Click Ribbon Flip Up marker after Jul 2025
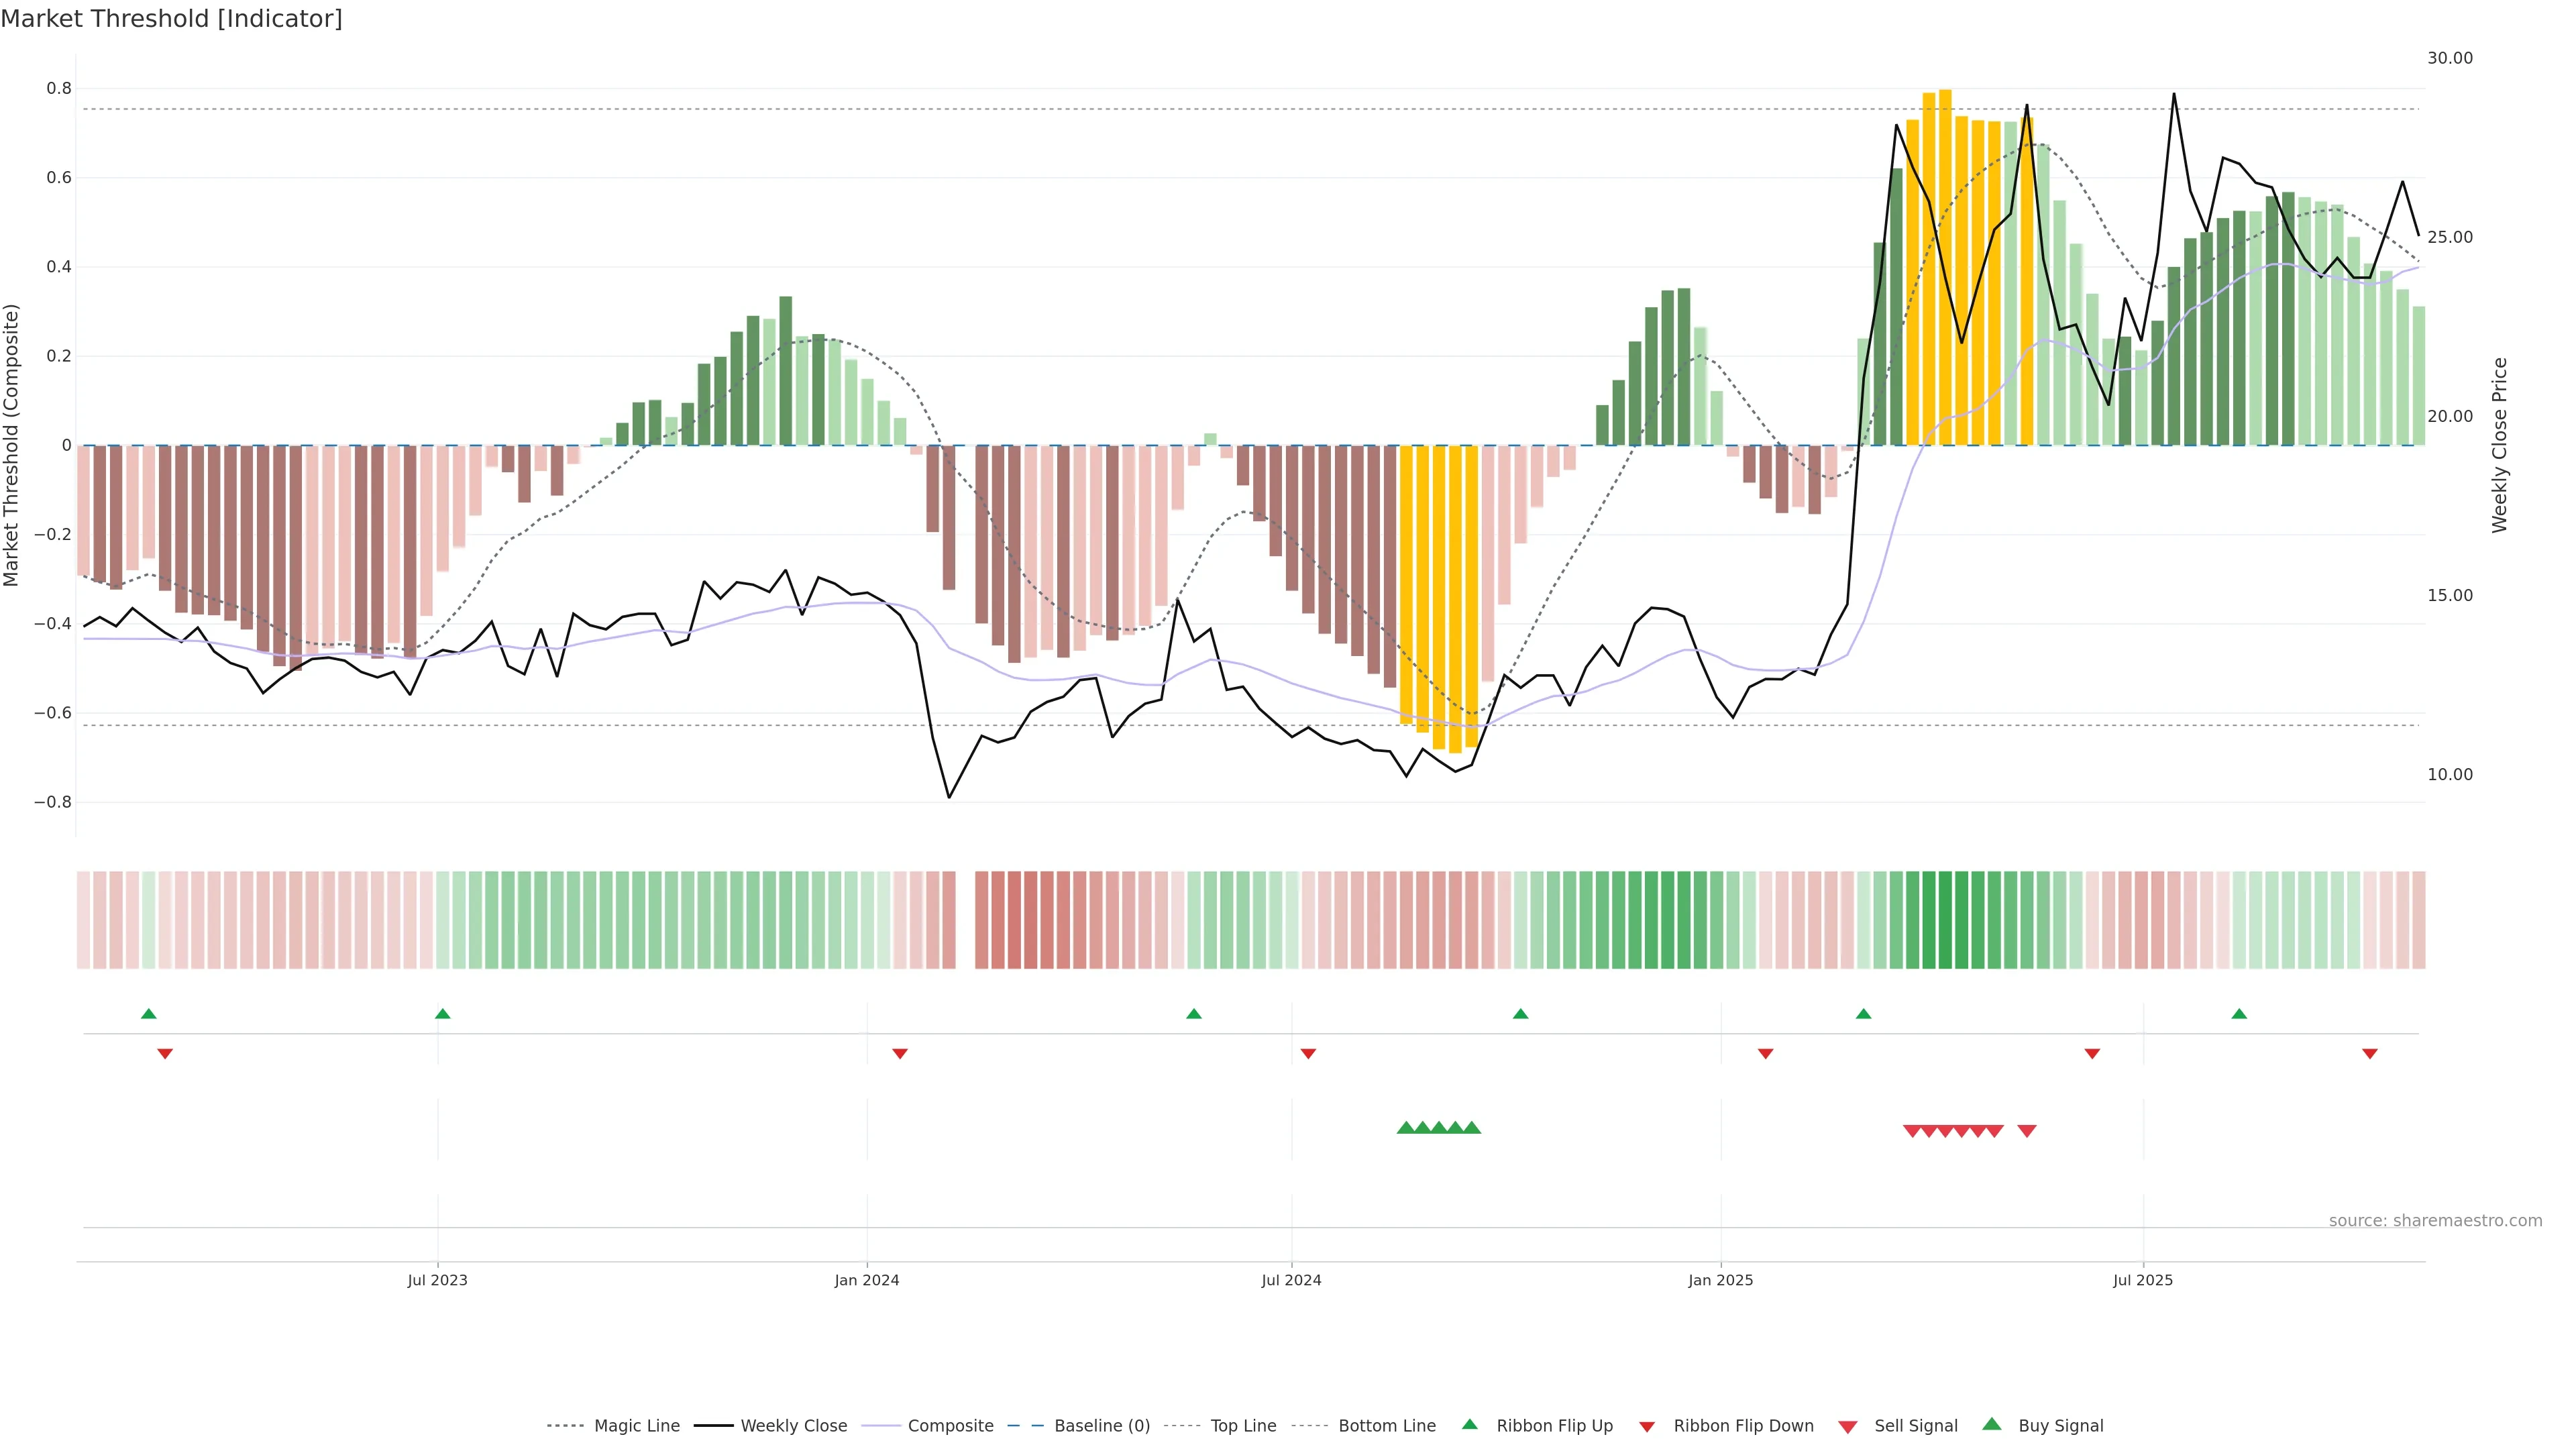 (2239, 1014)
